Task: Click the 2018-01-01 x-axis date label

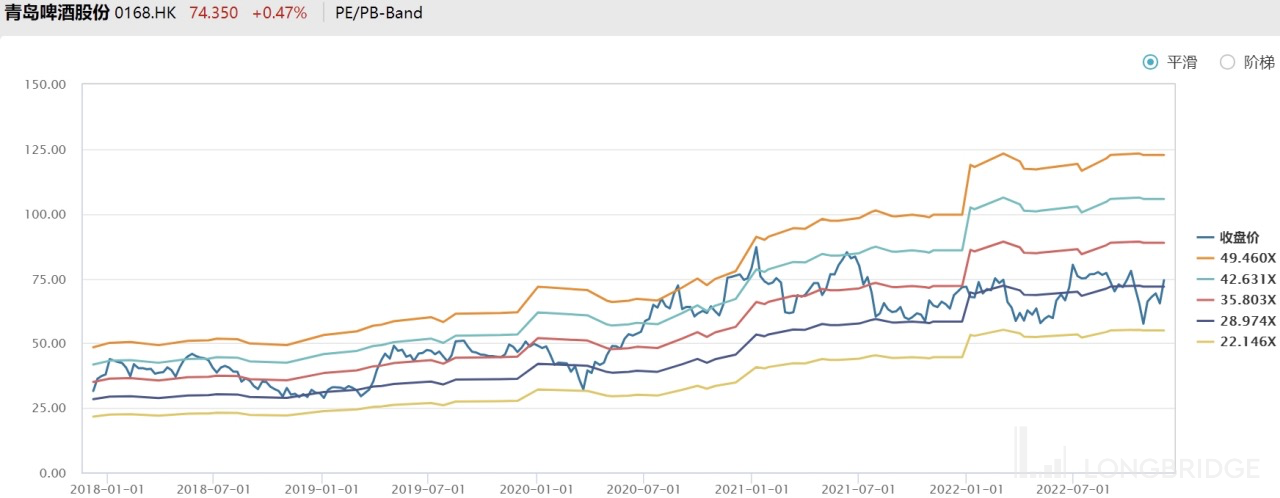Action: 107,489
